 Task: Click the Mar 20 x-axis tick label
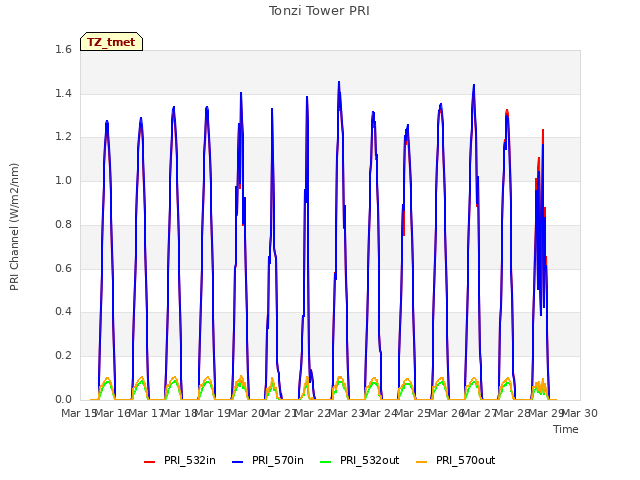point(246,413)
